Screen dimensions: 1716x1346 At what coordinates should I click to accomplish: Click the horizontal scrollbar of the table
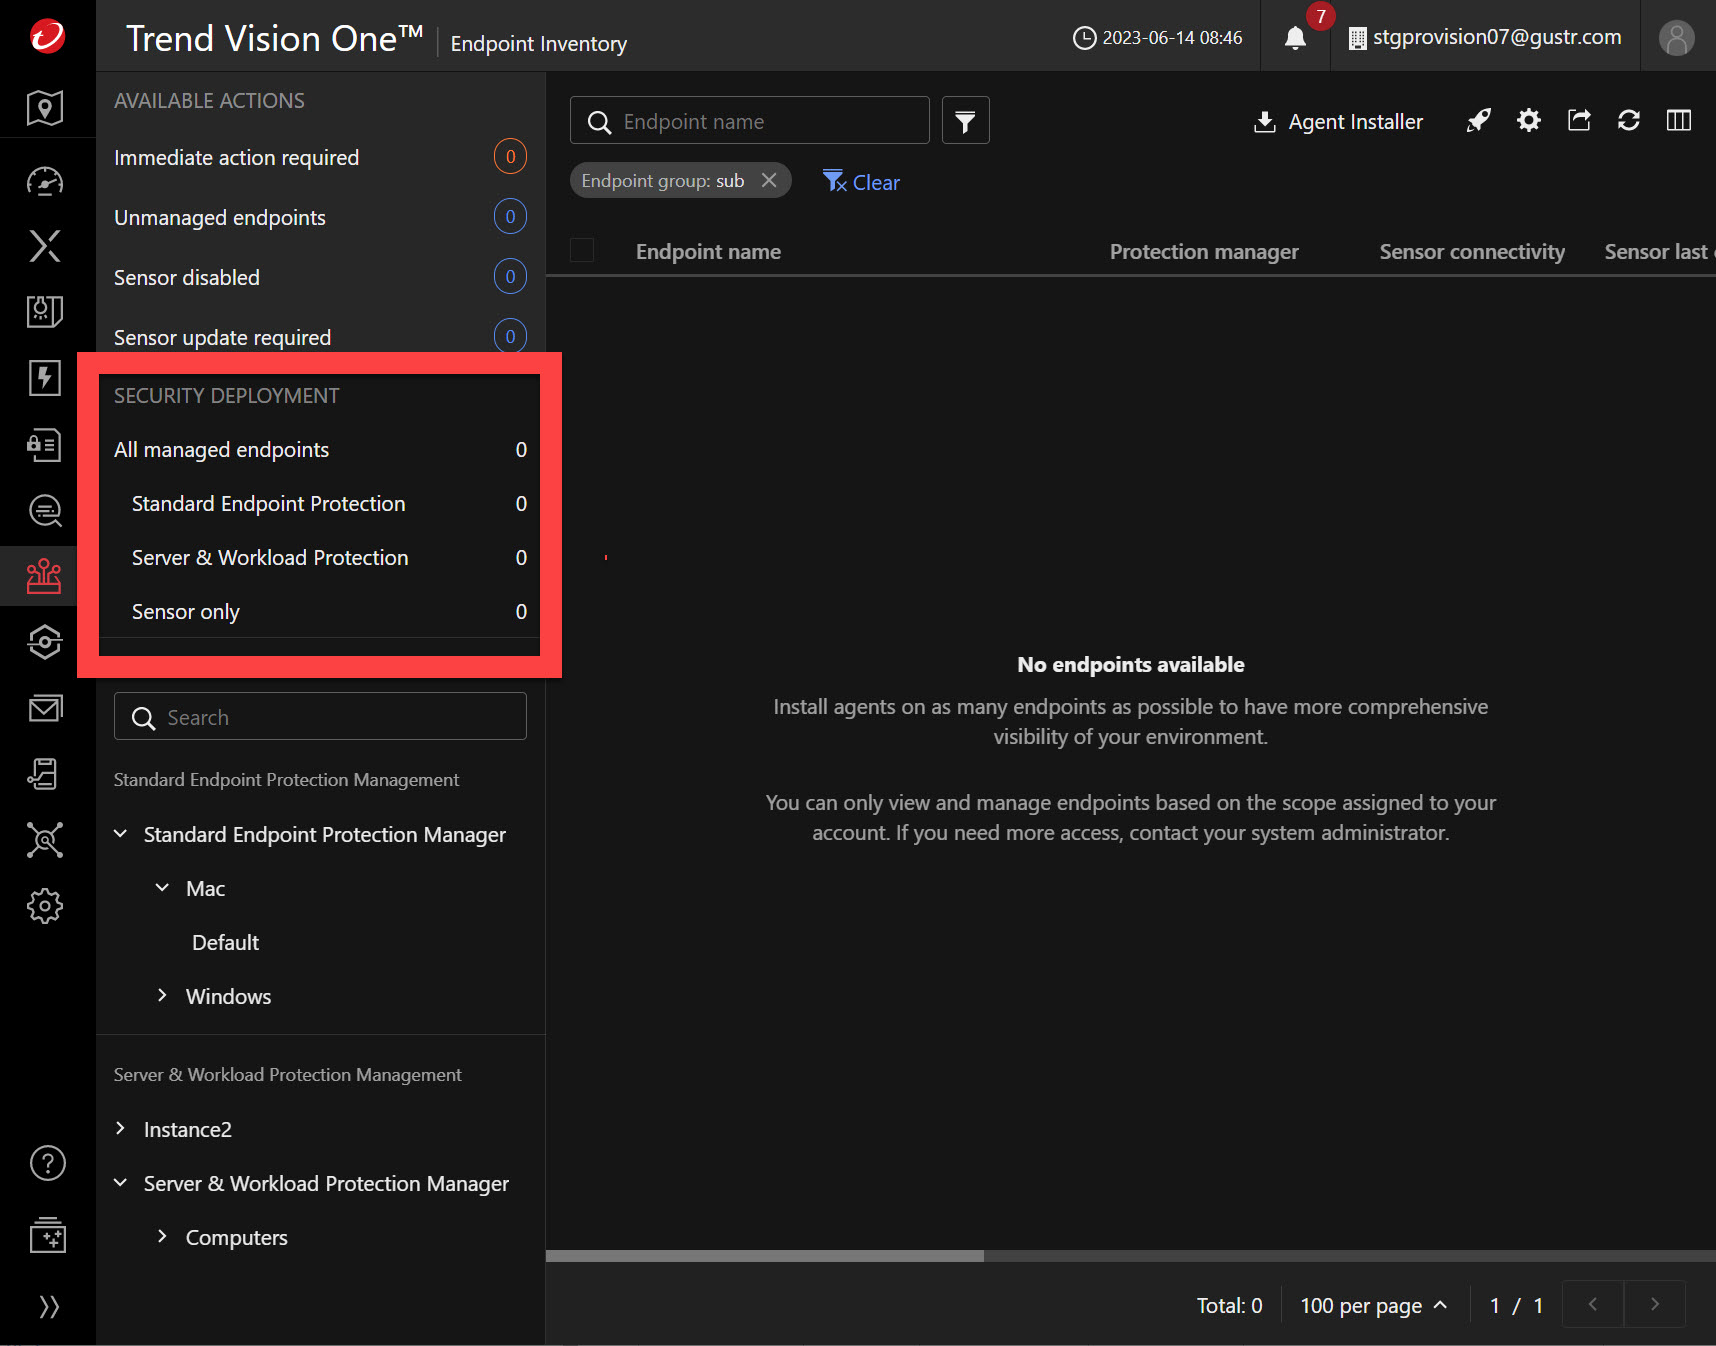765,1256
